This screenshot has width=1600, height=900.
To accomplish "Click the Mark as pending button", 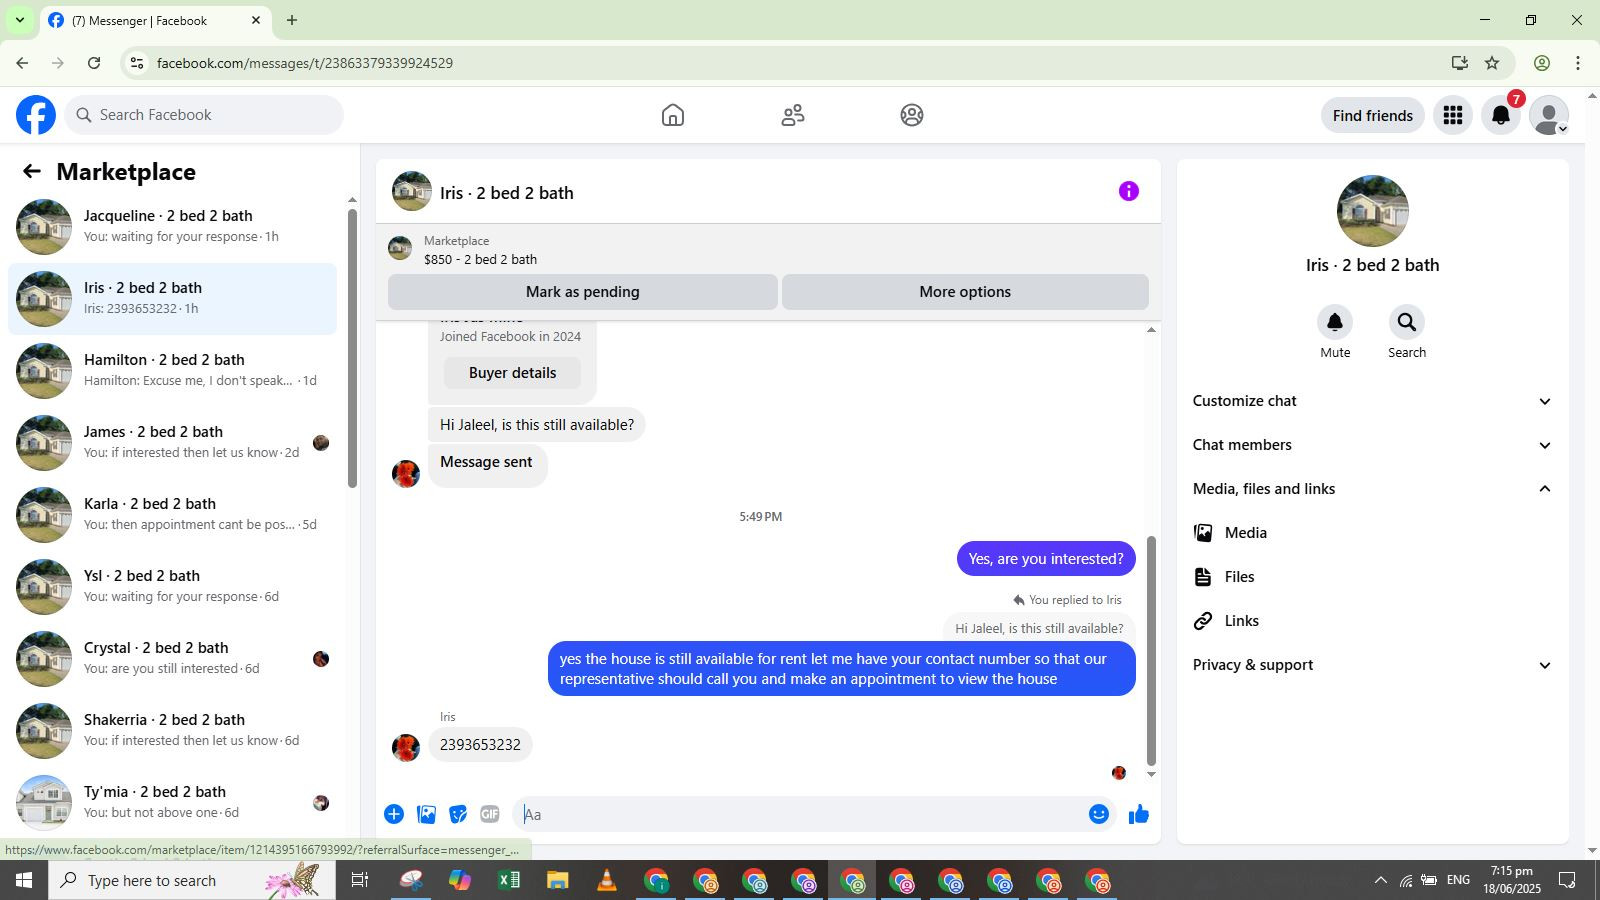I will (x=583, y=292).
